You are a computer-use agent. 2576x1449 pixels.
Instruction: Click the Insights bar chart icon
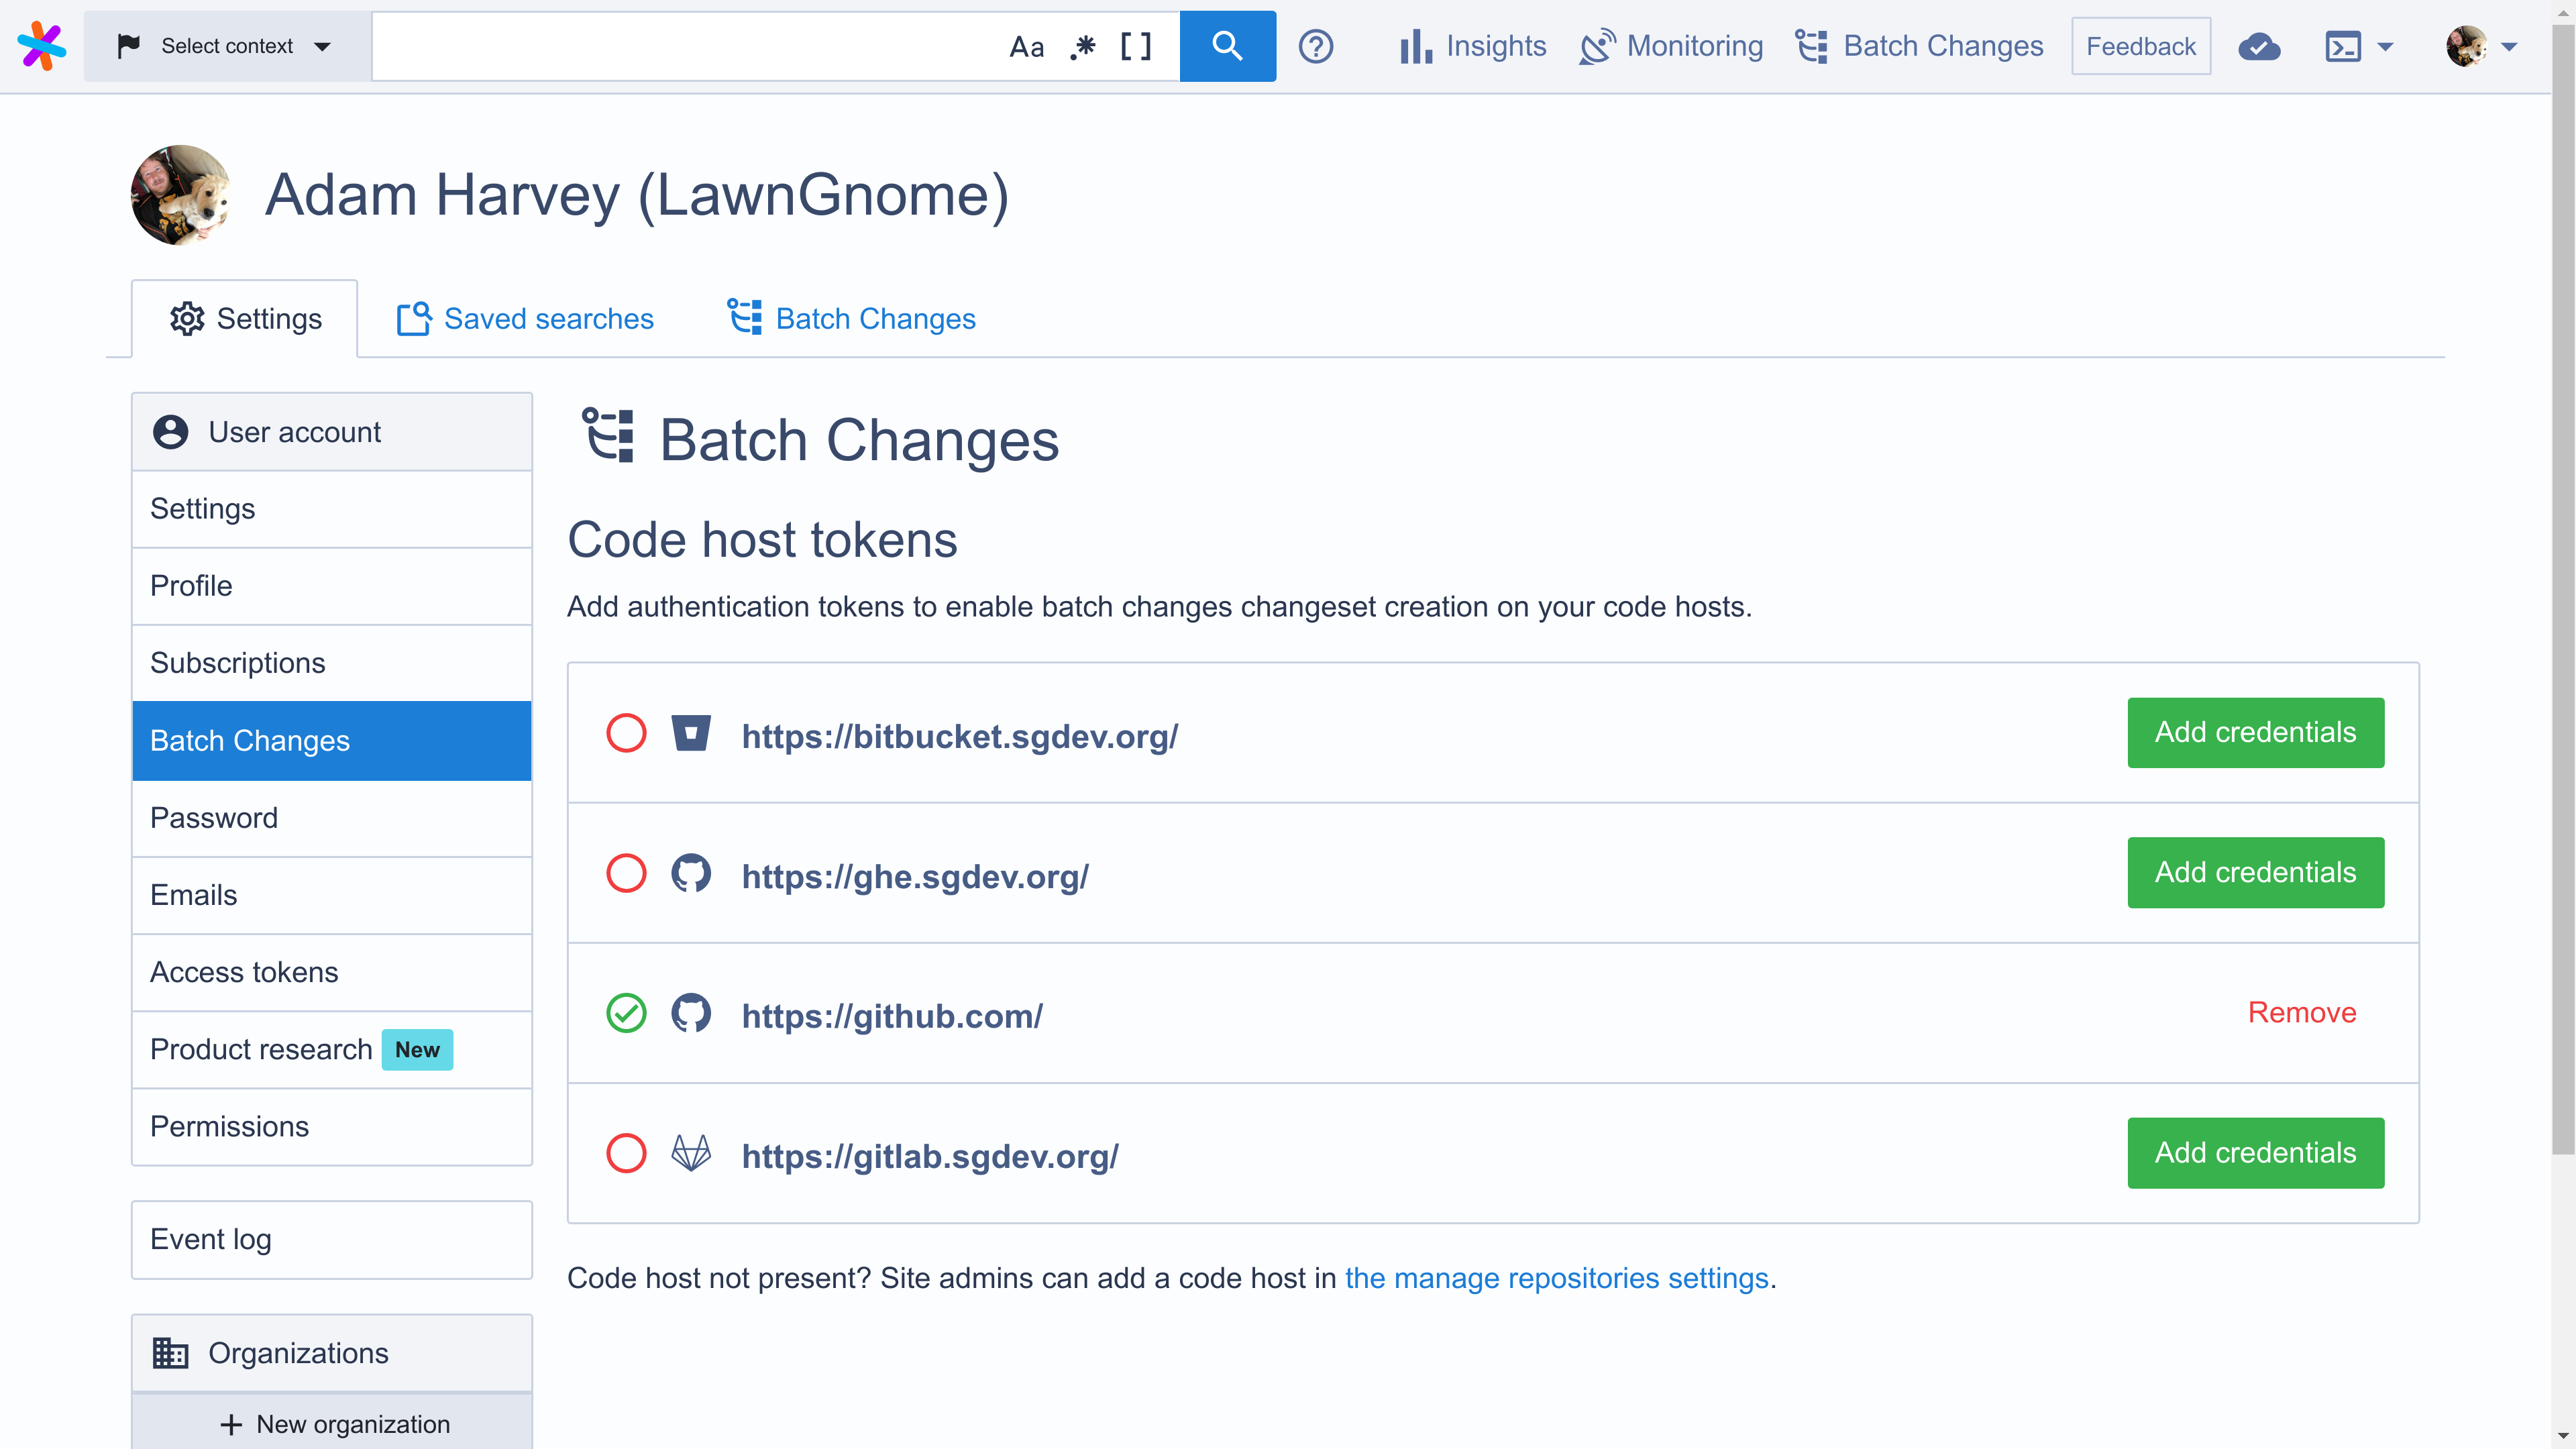1415,47
